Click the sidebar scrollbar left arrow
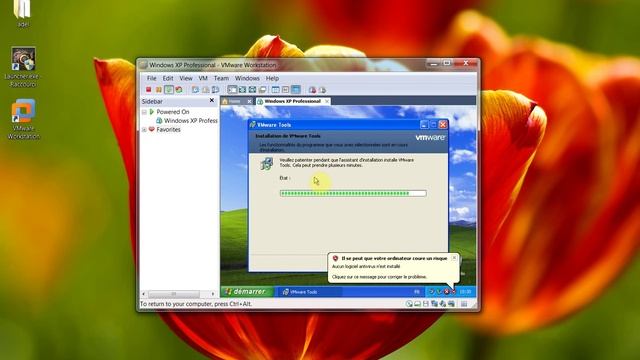 tap(143, 294)
